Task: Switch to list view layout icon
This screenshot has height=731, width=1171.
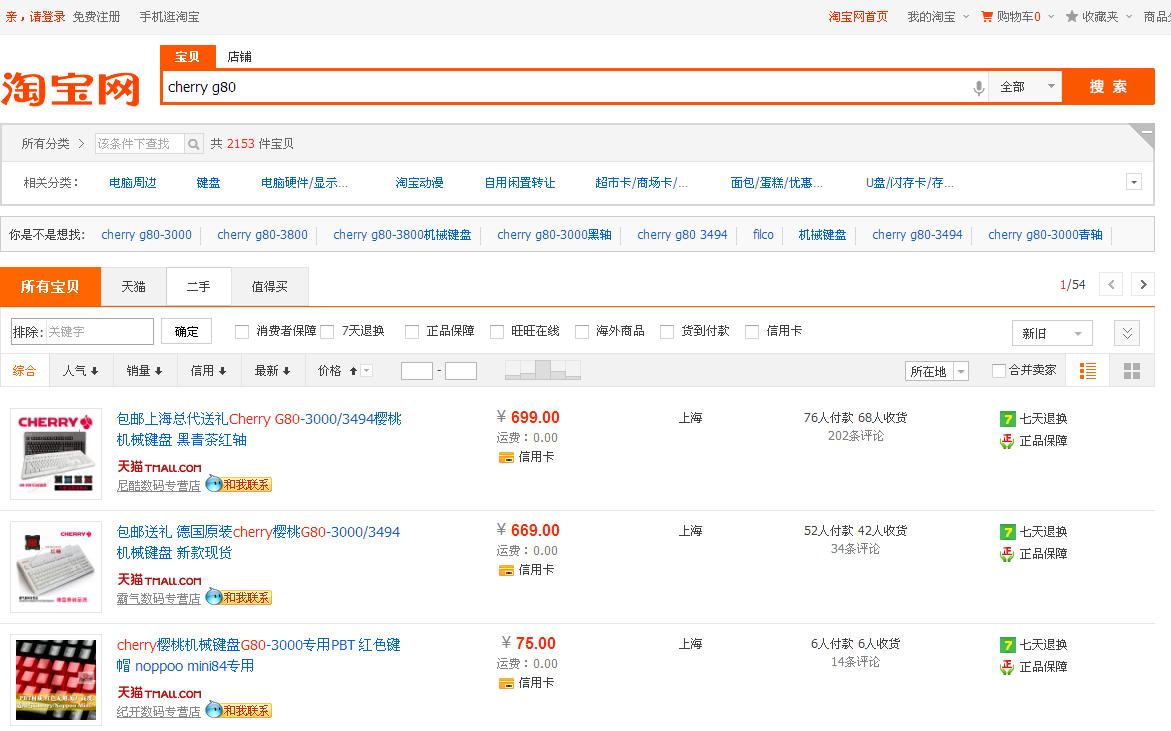Action: pyautogui.click(x=1088, y=371)
